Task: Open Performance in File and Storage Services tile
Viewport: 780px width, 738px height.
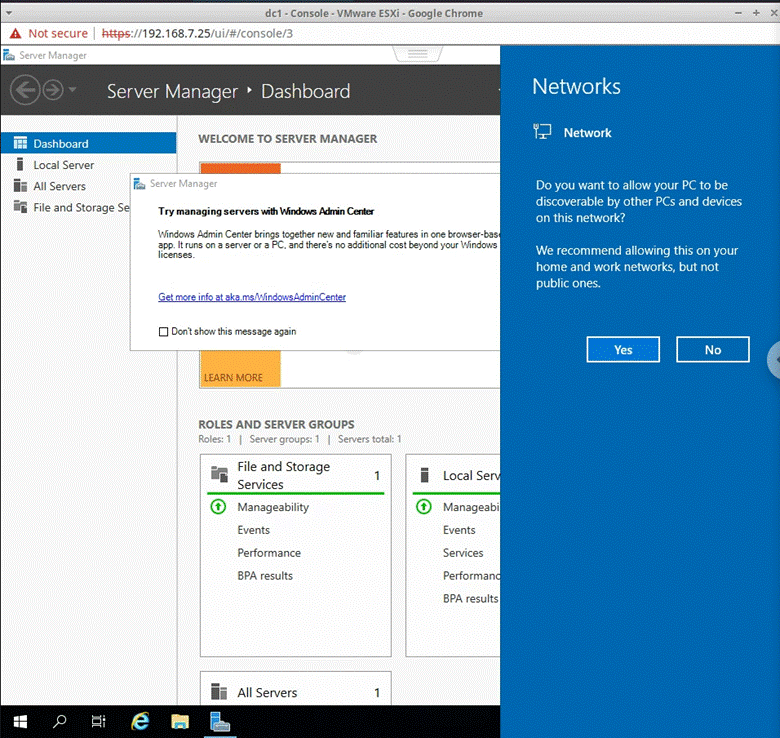Action: (x=269, y=553)
